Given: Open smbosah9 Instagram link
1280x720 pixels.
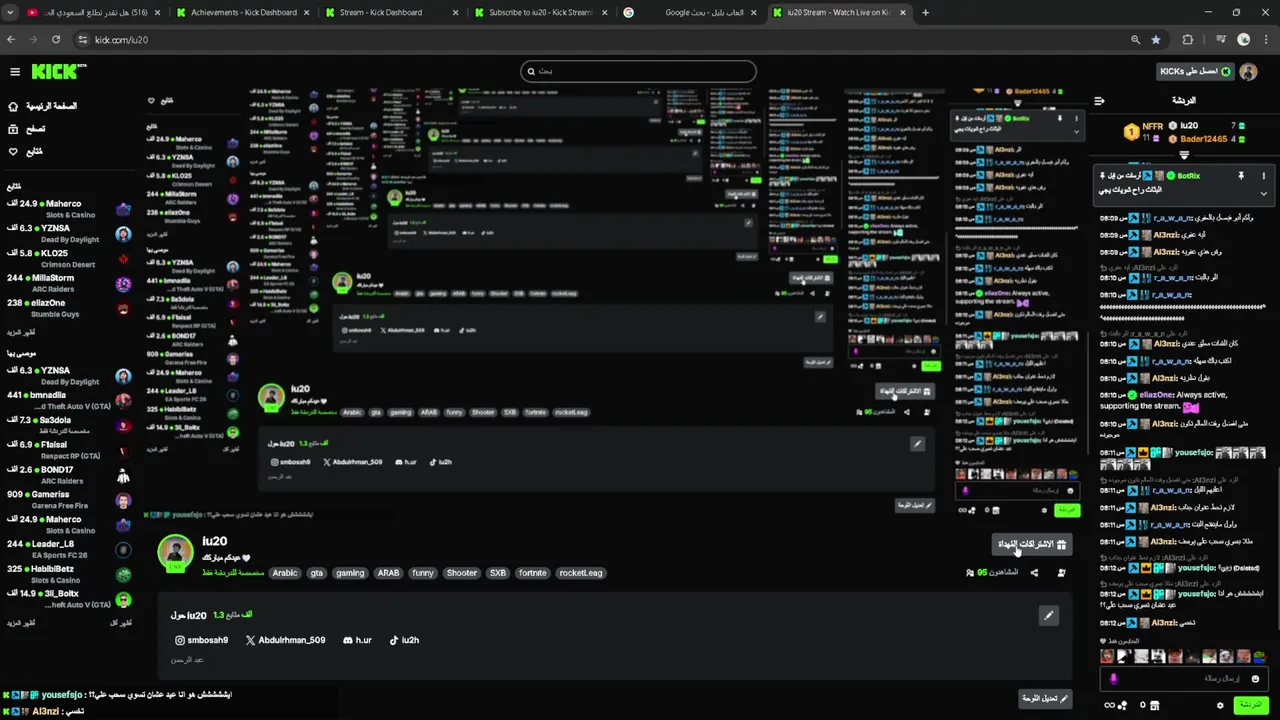Looking at the screenshot, I should 202,640.
